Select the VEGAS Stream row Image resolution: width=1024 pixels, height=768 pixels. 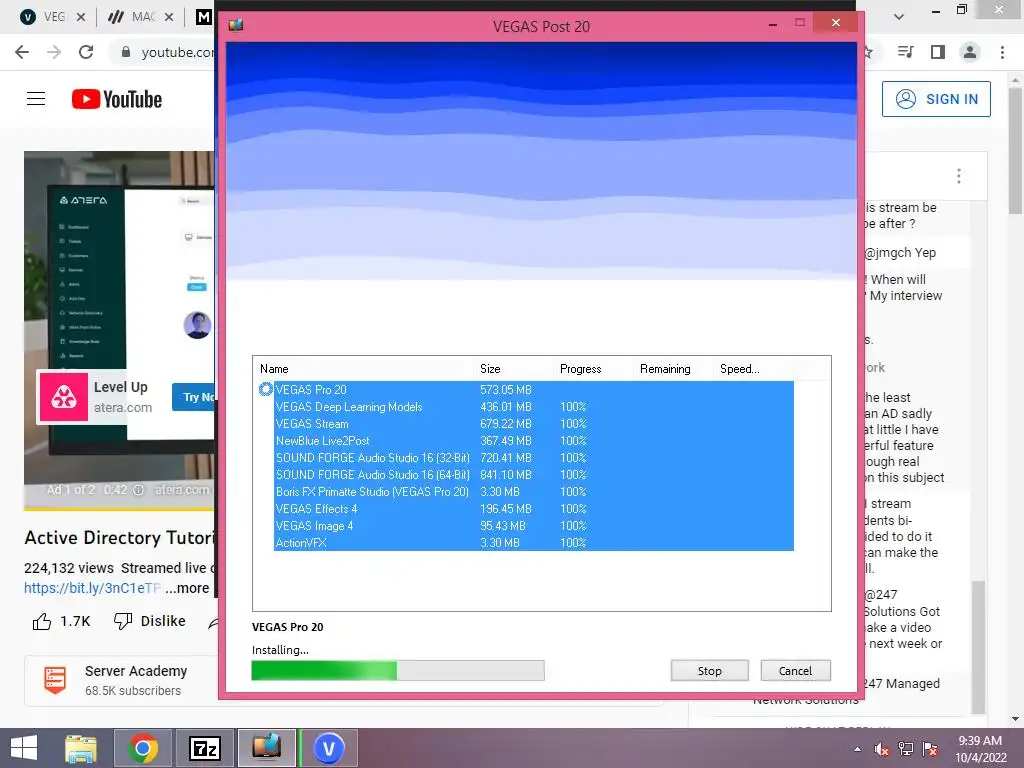click(x=534, y=424)
